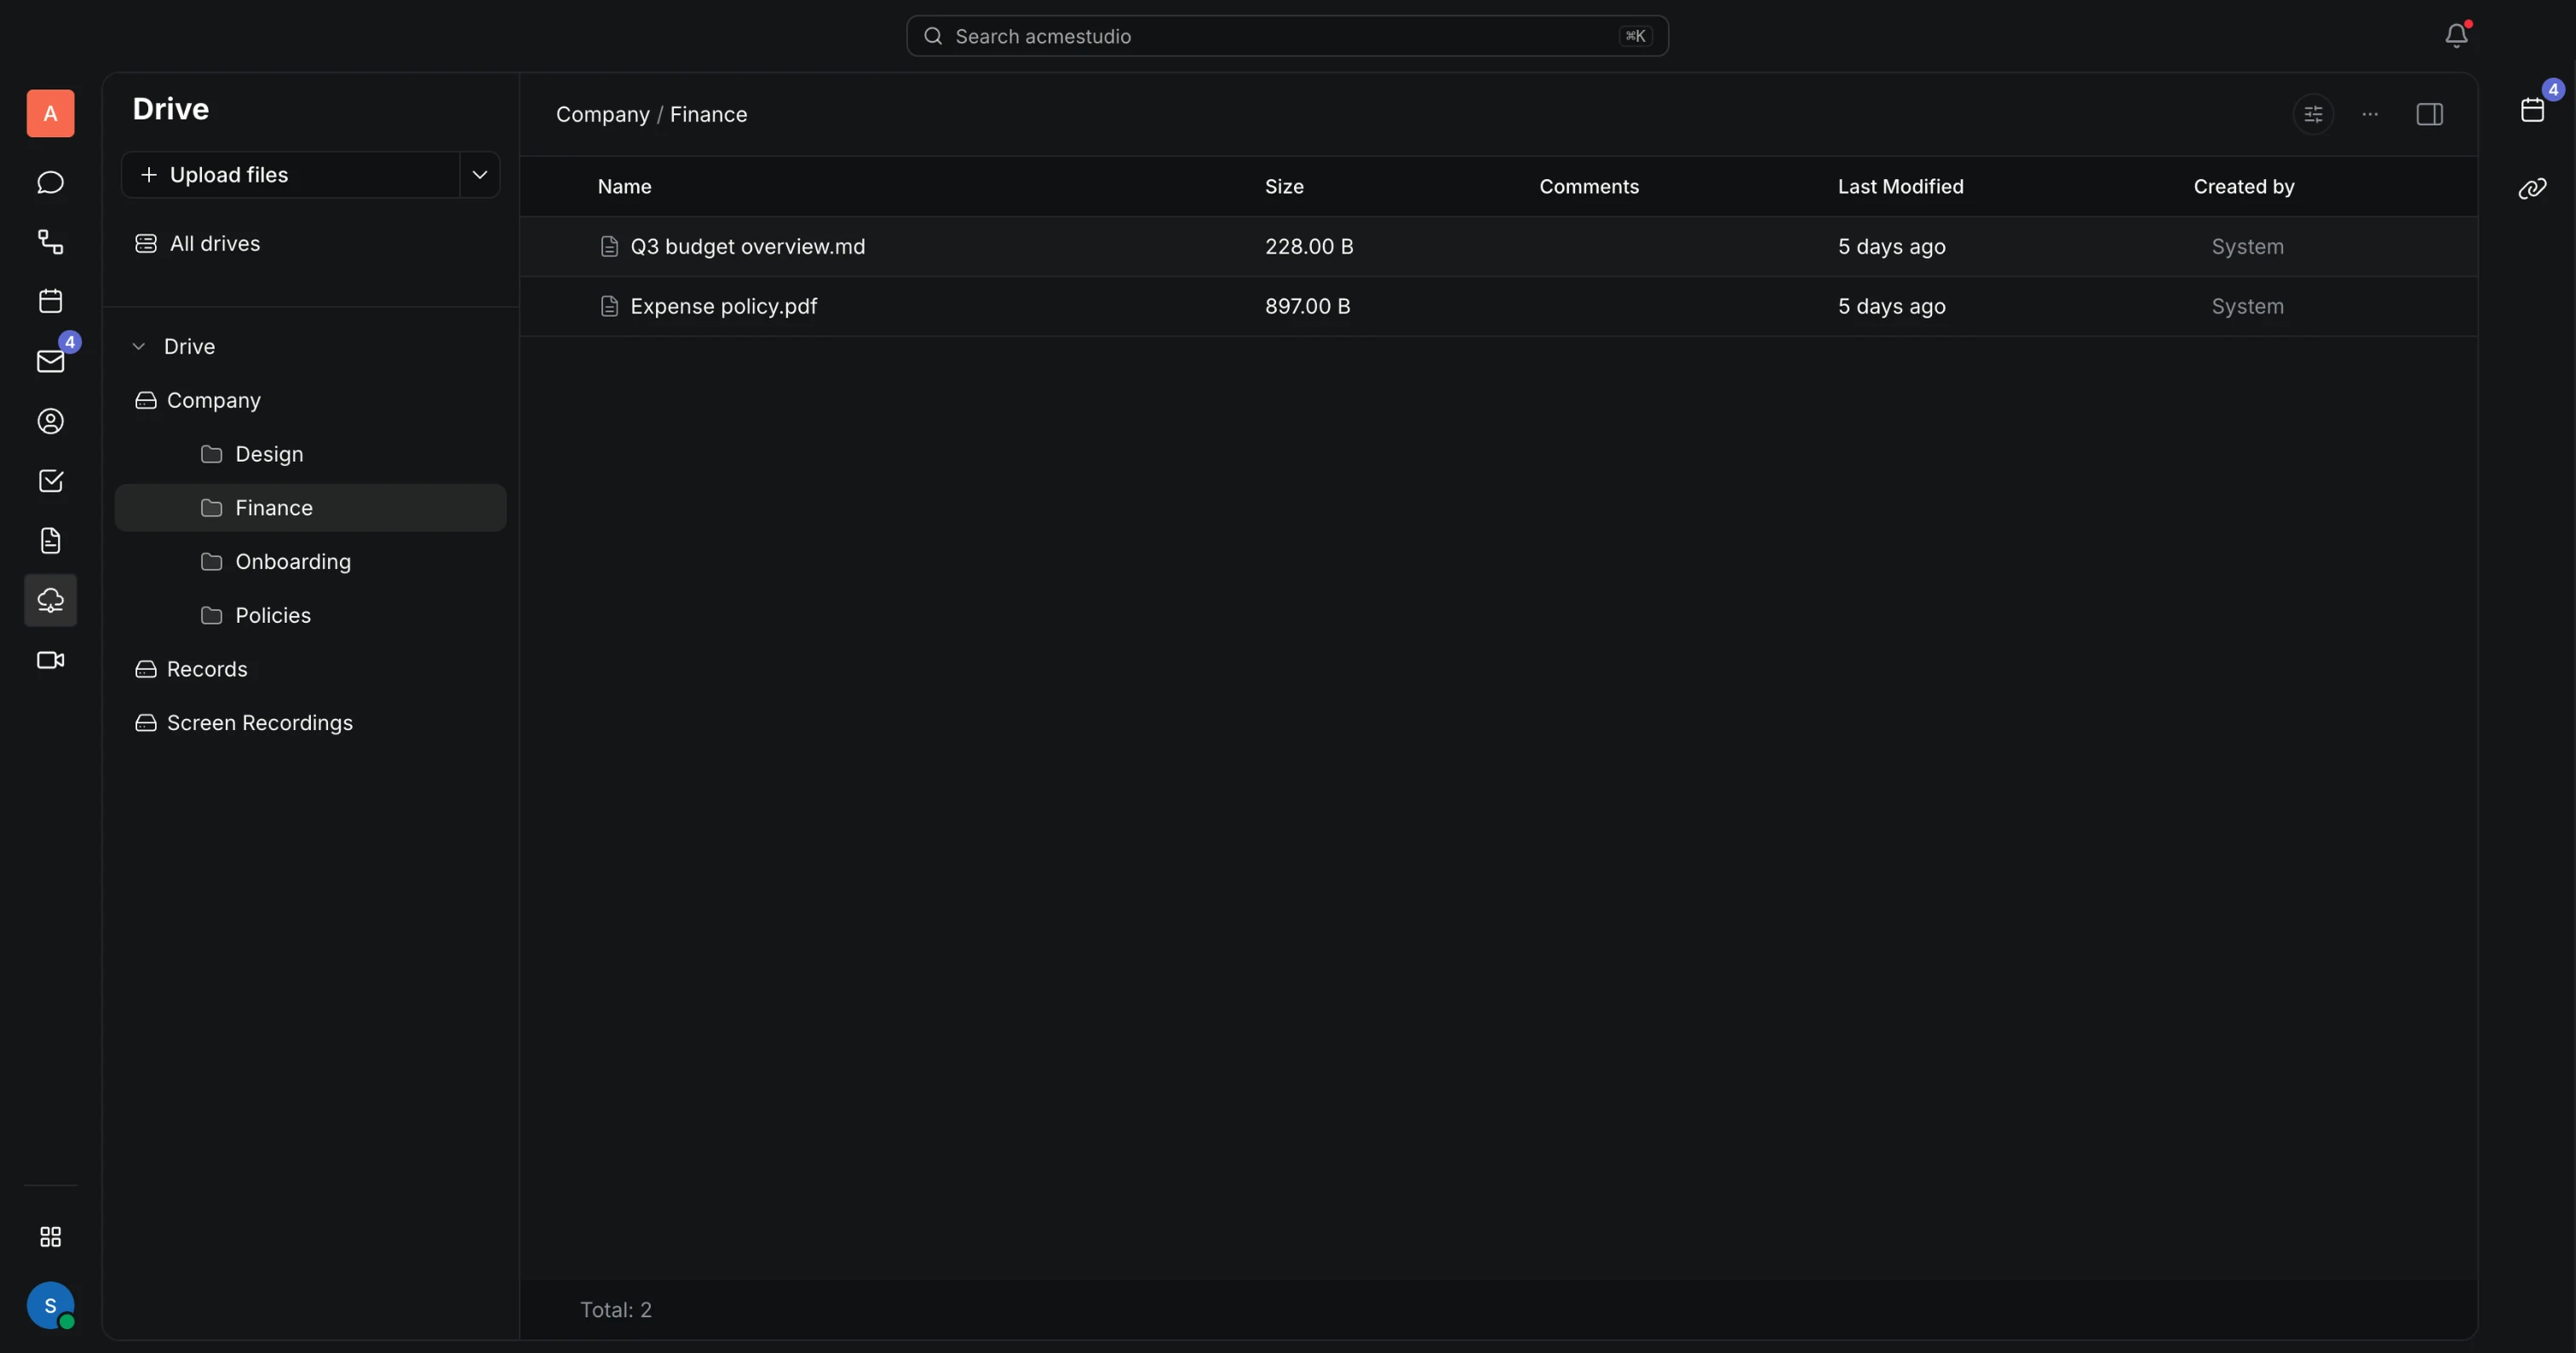Open the three-dots more options menu
The height and width of the screenshot is (1353, 2576).
pos(2370,114)
